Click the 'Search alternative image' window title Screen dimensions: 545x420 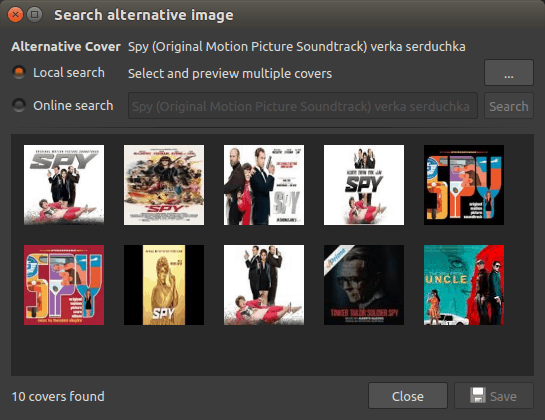click(x=144, y=15)
